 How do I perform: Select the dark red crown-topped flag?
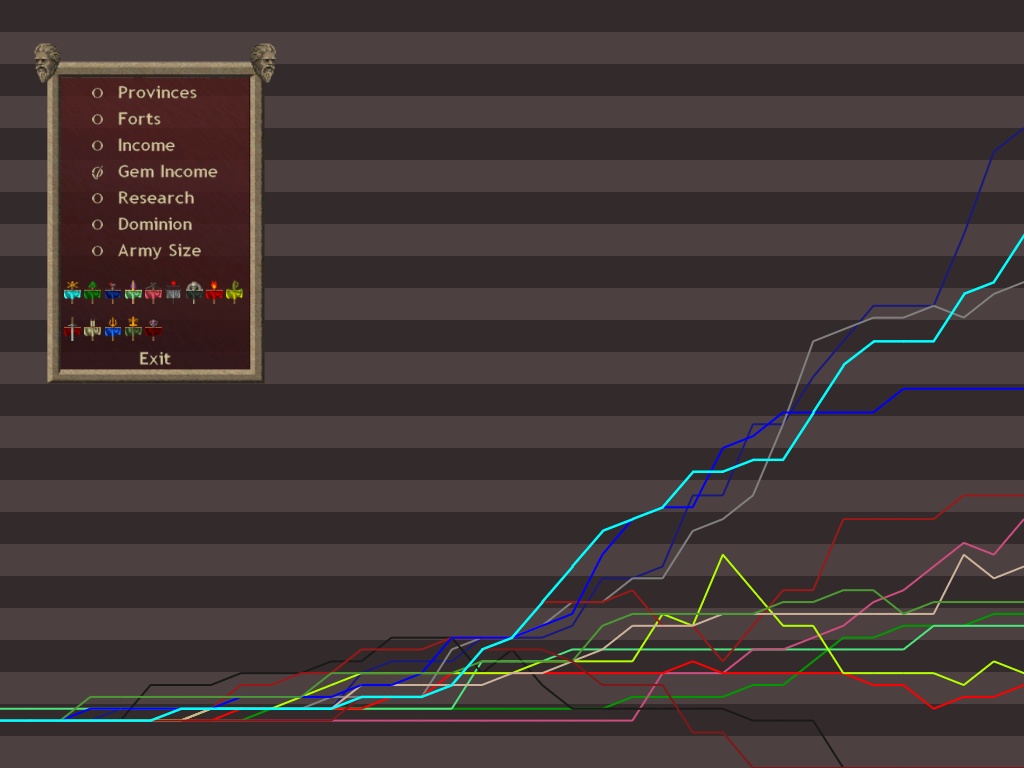tap(153, 328)
